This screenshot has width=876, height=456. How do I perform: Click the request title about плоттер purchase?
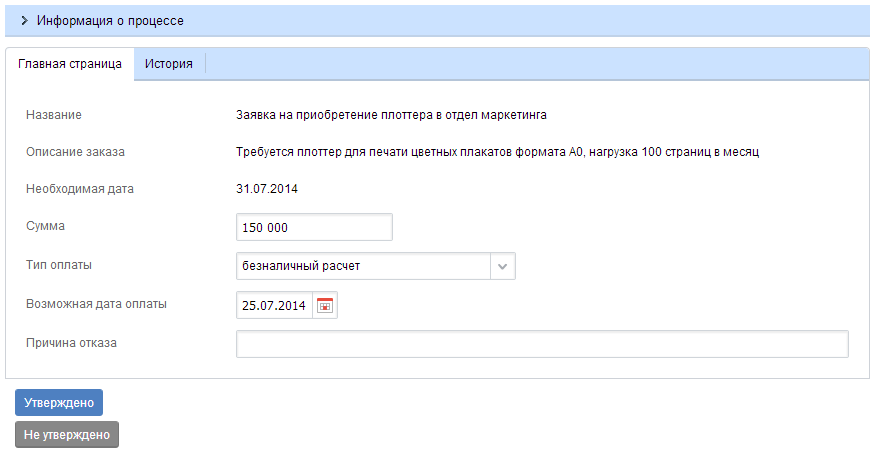[x=391, y=115]
